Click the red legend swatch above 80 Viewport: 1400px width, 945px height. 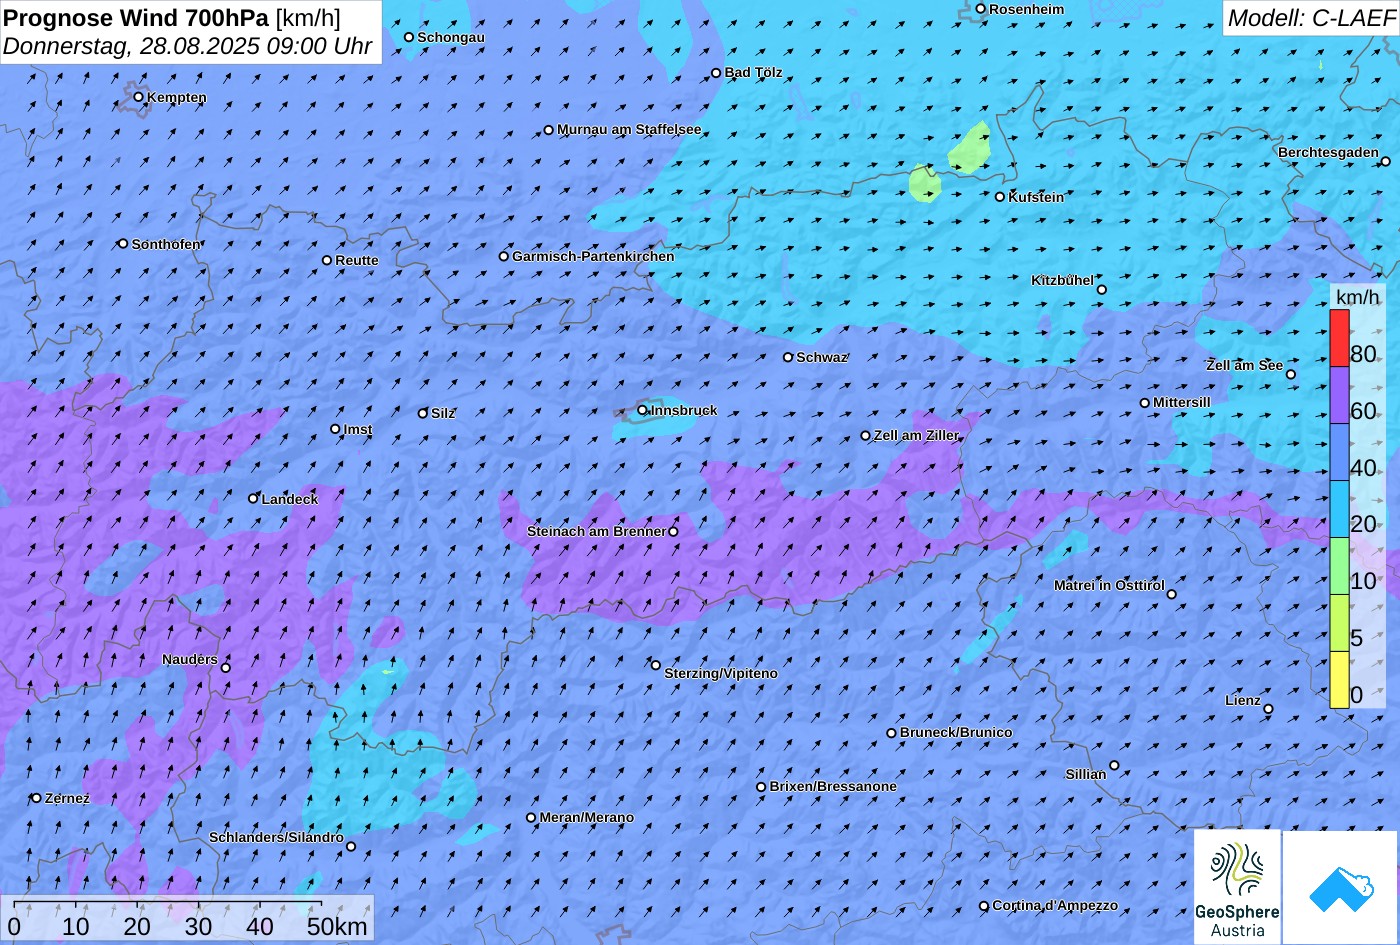tap(1339, 338)
